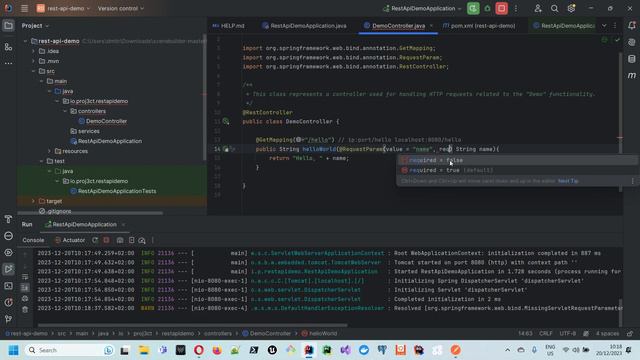Toggle read-only lock in status bar
Screen dimensions: 640x360
pos(630,333)
